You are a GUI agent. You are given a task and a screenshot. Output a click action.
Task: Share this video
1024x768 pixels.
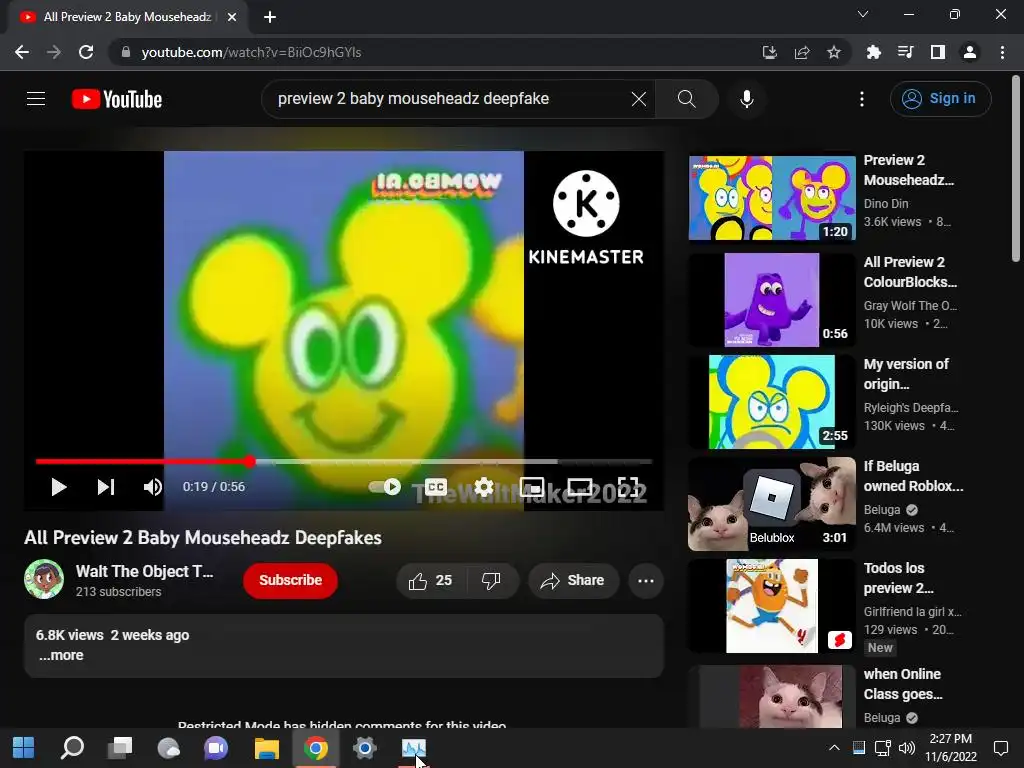click(573, 581)
